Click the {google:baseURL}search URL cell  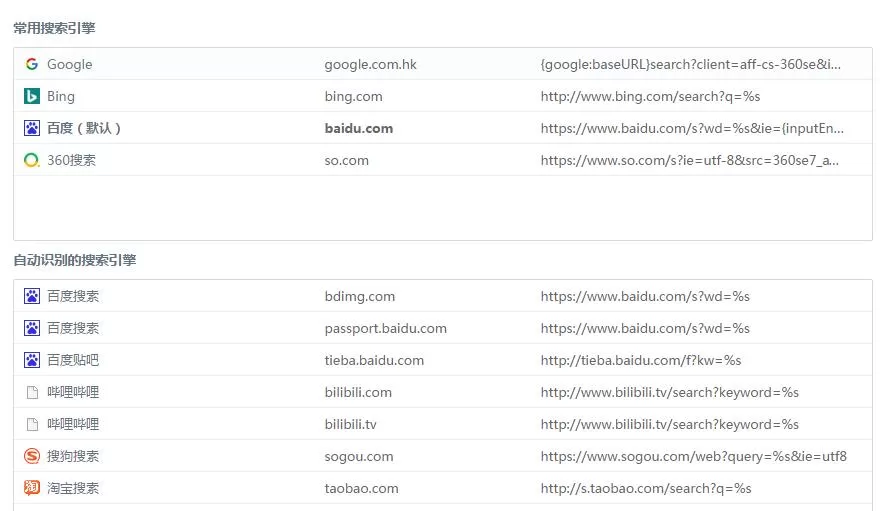coord(691,65)
